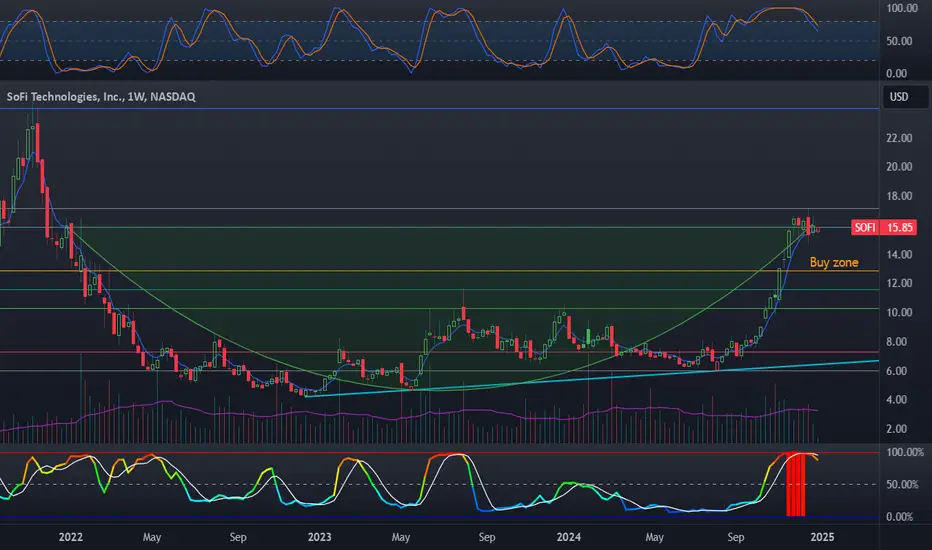Click the 50.00 label on top oscillator

pos(899,41)
